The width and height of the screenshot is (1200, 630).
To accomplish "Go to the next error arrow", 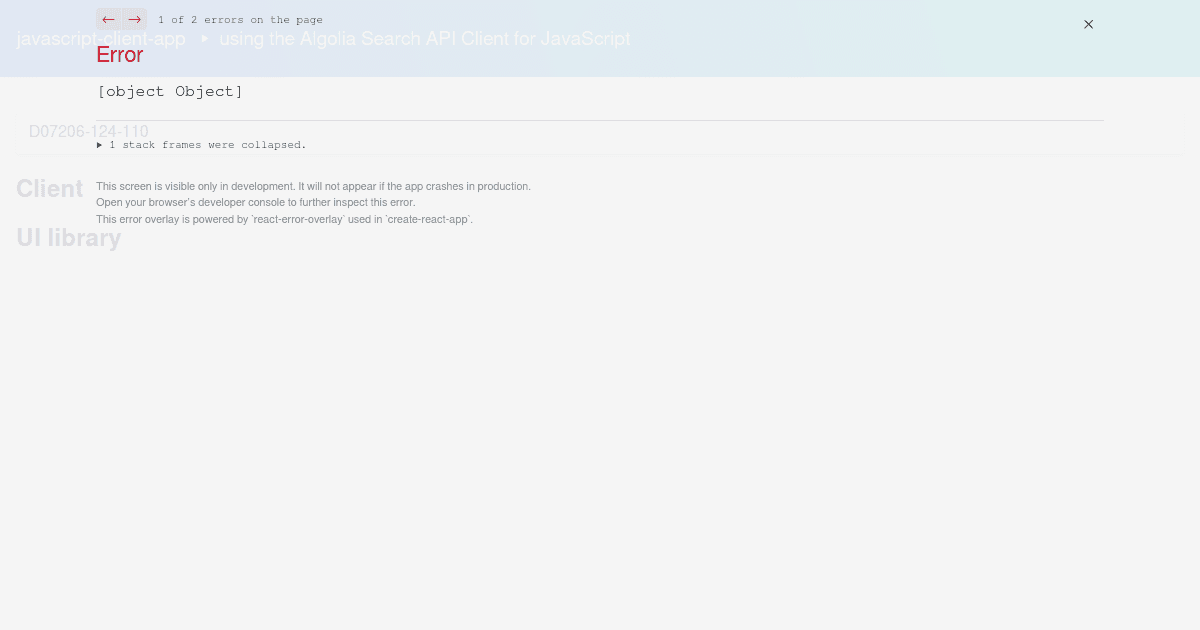I will tap(135, 19).
